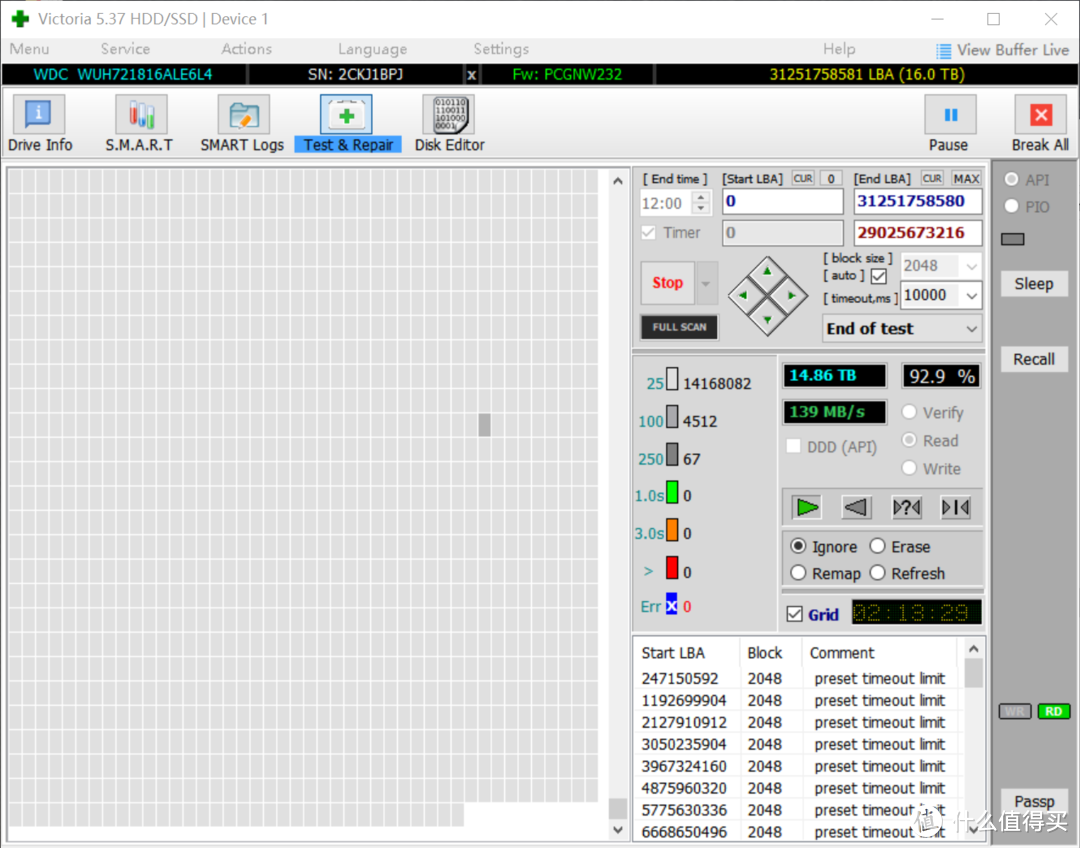Increase the End time spinner
This screenshot has height=848, width=1080.
pos(701,198)
